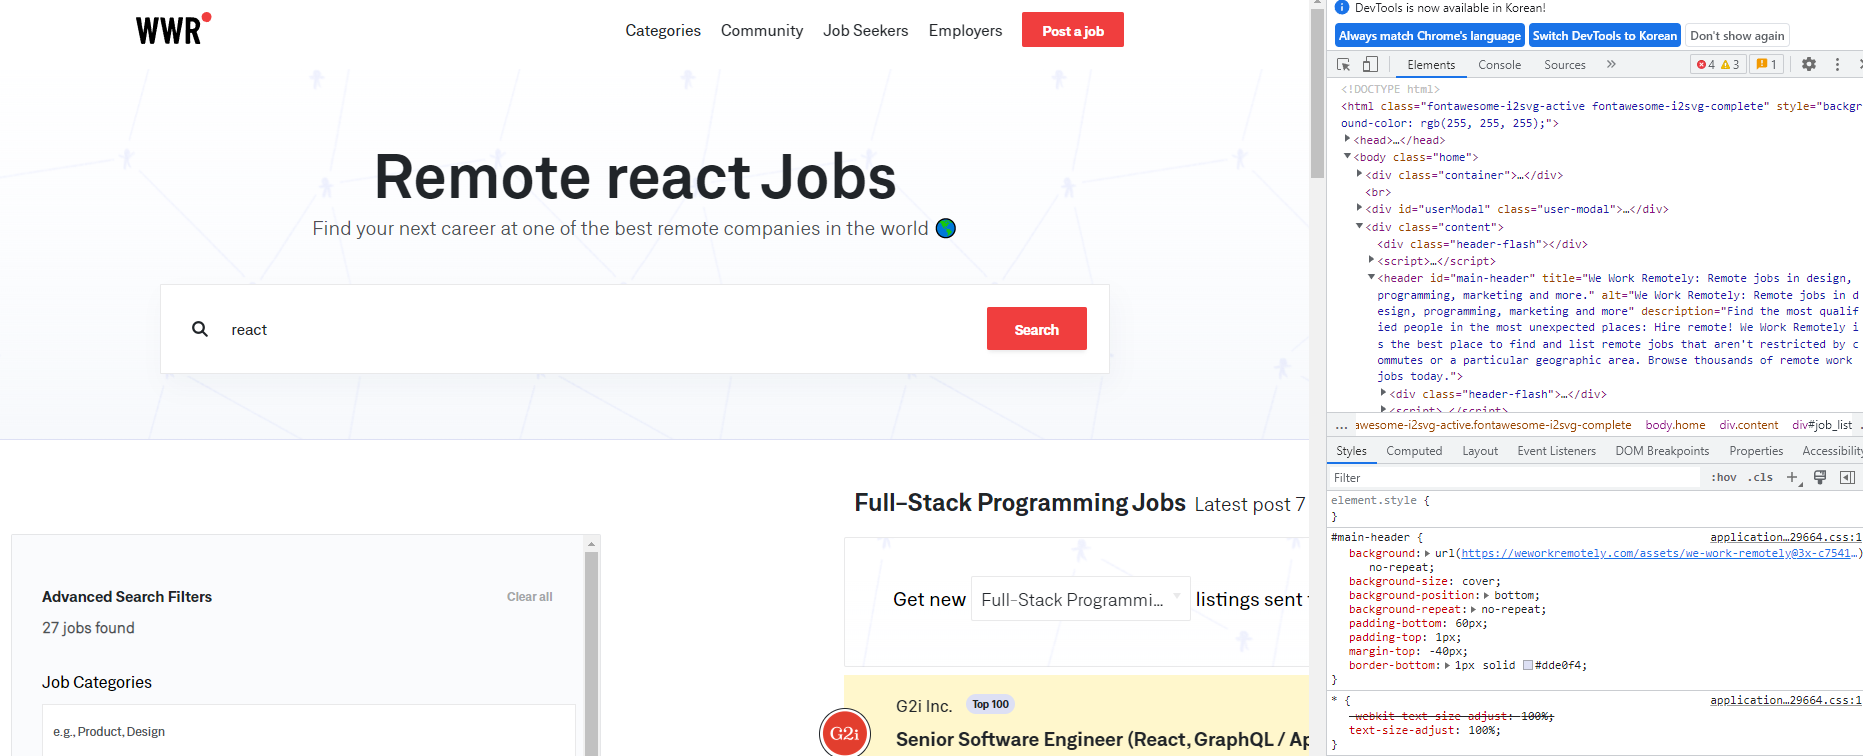
Task: Open the Computed styles tab
Action: (1414, 451)
